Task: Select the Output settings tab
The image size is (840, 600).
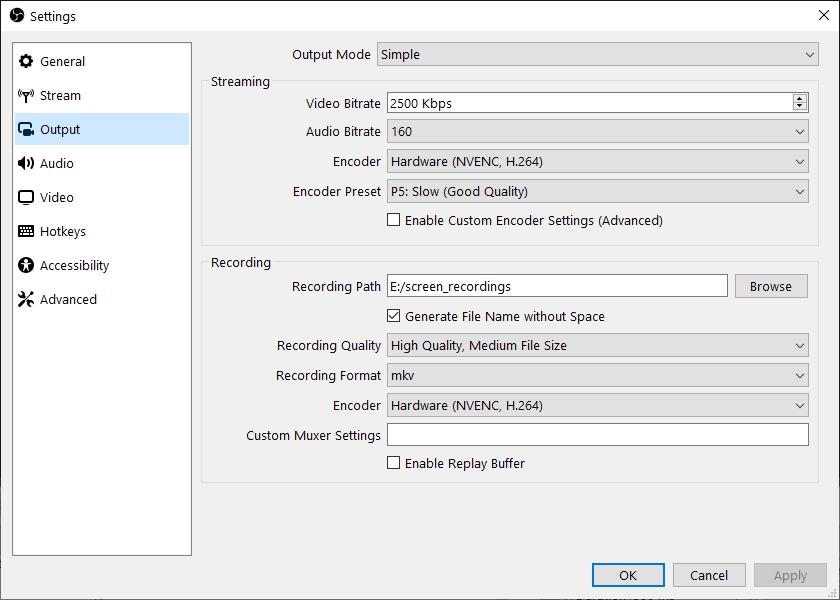Action: (x=102, y=129)
